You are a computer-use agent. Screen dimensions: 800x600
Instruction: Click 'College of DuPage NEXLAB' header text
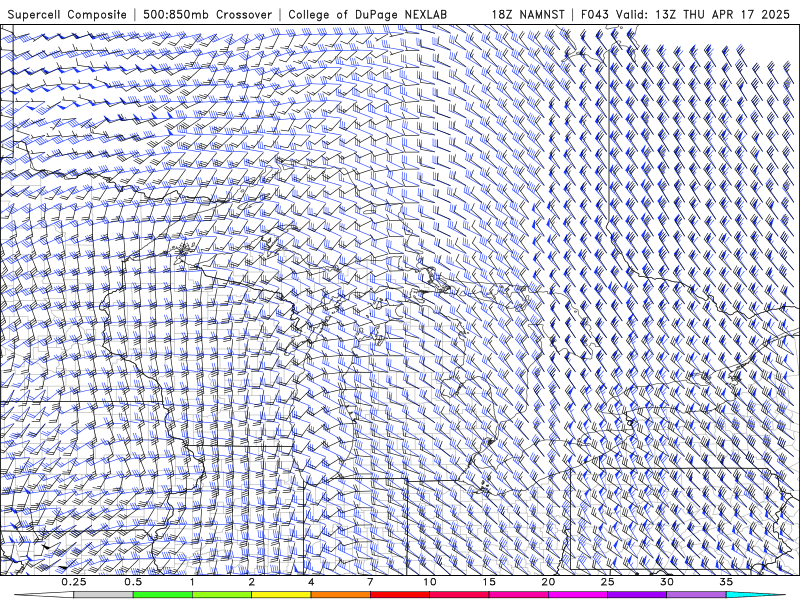click(x=367, y=14)
